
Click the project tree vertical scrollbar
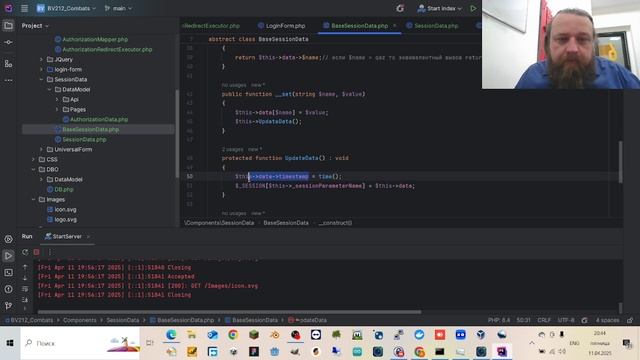(177, 133)
